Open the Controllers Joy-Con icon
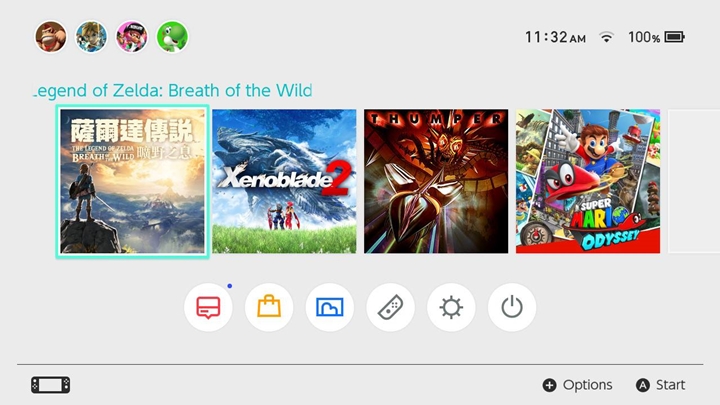 [x=390, y=307]
